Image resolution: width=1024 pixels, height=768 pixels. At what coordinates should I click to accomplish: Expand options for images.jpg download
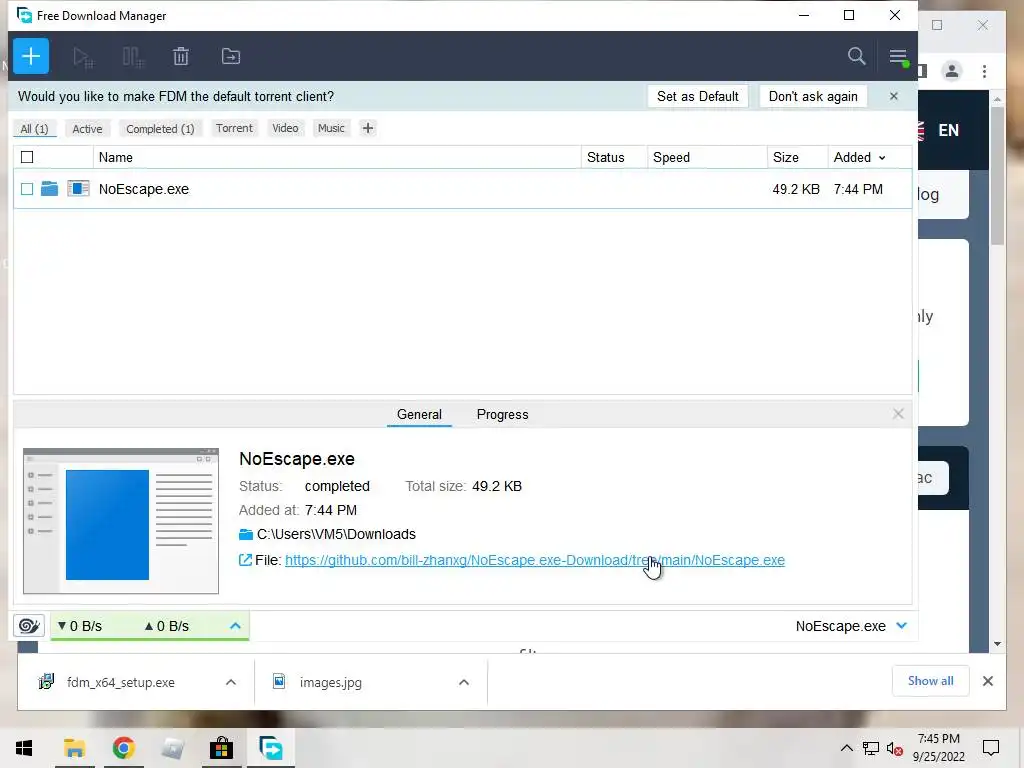click(x=464, y=682)
